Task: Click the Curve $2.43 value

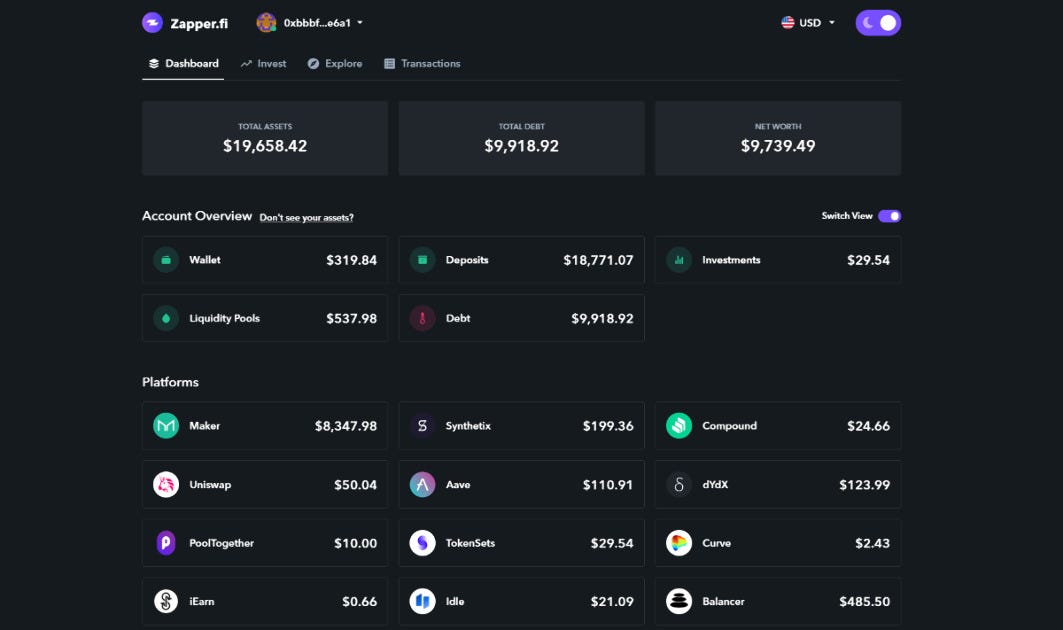Action: pyautogui.click(x=873, y=543)
